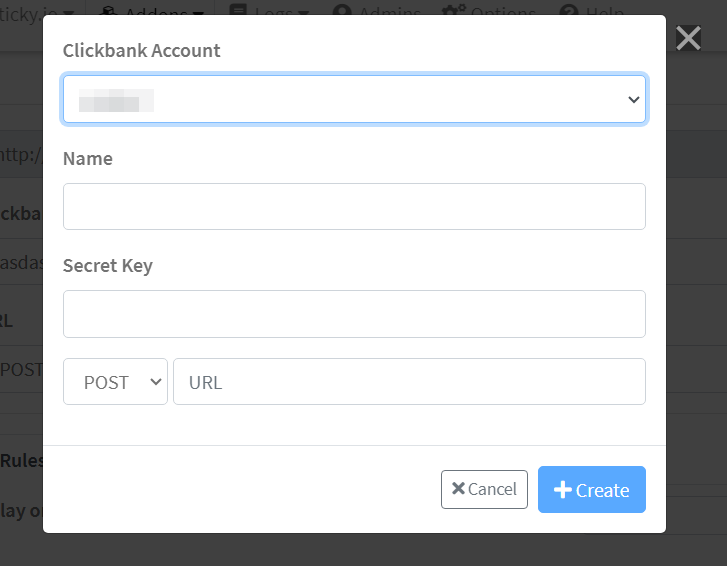
Task: Click the Name text field
Action: [354, 206]
